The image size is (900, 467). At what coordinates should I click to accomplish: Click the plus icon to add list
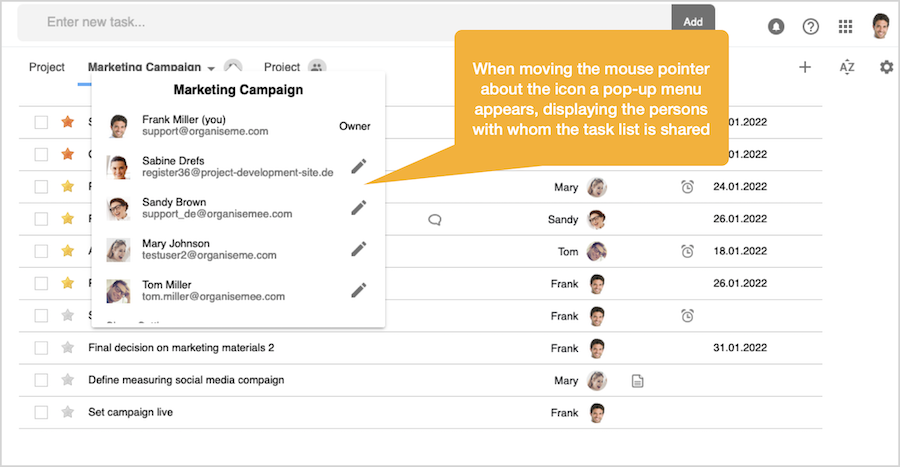click(805, 67)
